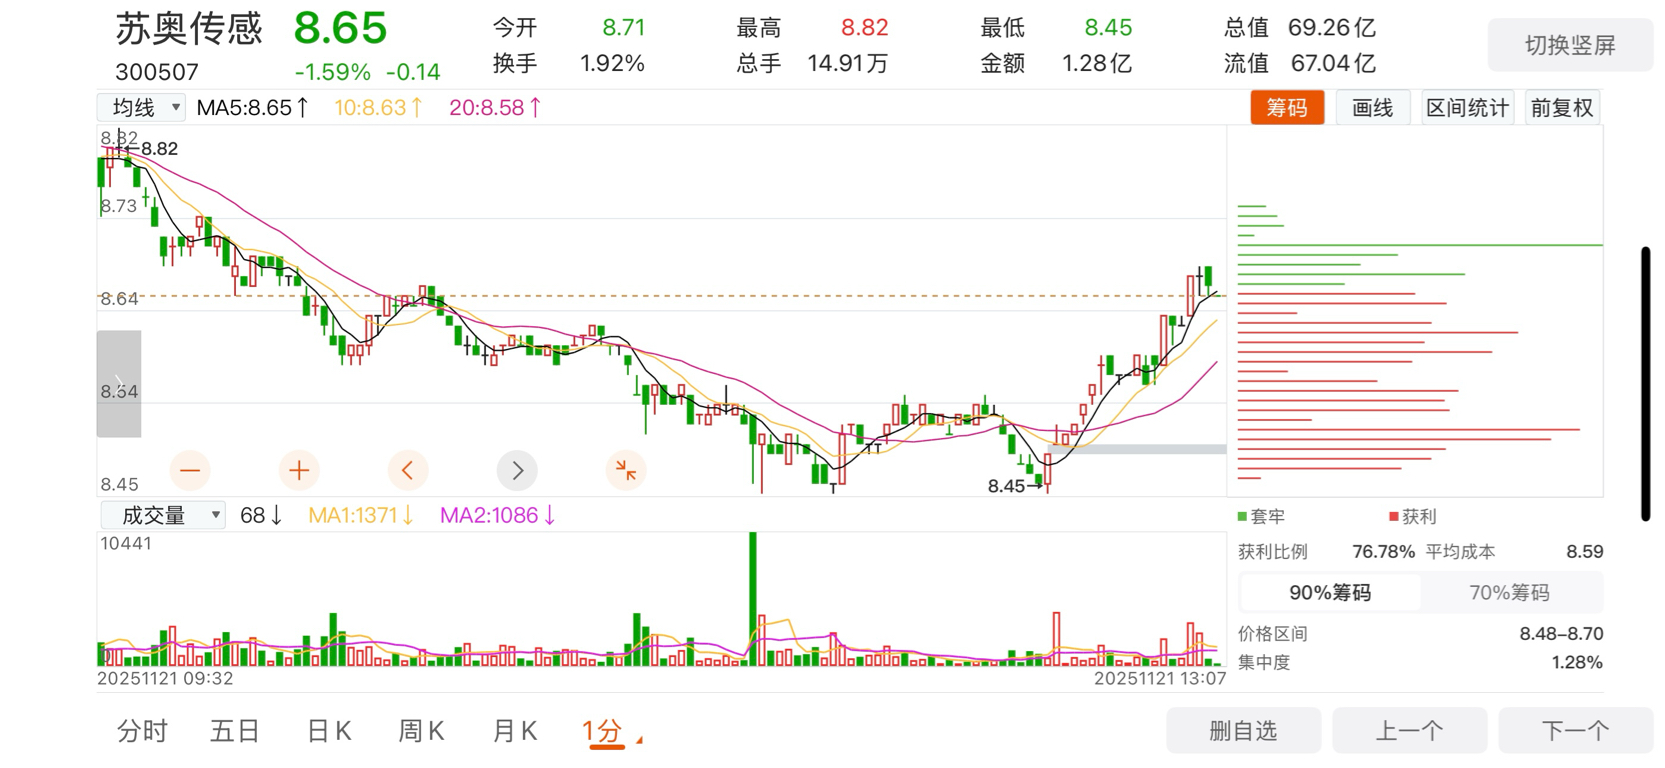Click the 价格区间 8.48–8.70 value
Viewport: 1665px width, 768px height.
click(x=1561, y=634)
